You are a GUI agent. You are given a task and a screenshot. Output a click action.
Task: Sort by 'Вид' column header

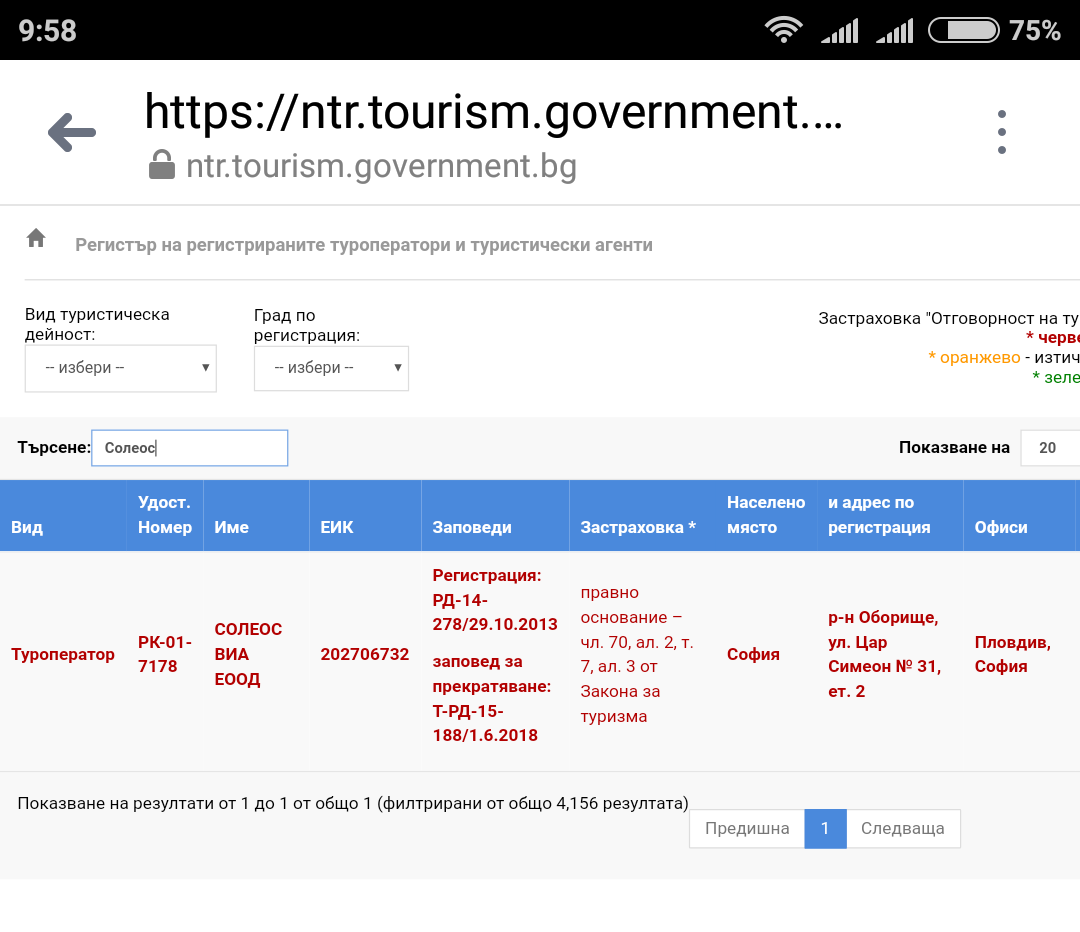pyautogui.click(x=27, y=527)
